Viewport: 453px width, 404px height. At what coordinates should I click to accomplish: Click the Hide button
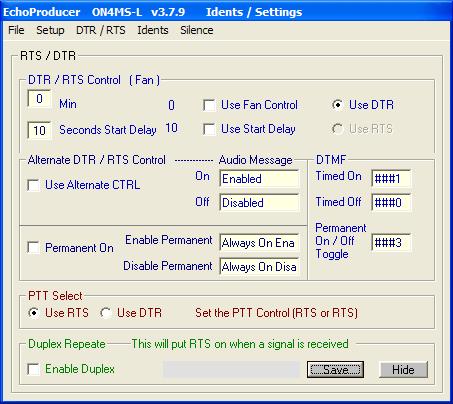pyautogui.click(x=403, y=370)
